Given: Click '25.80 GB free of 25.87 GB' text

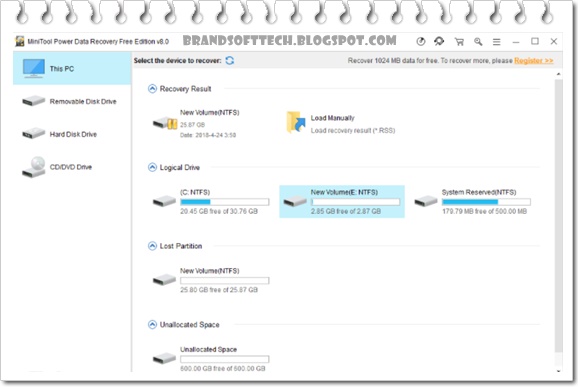Looking at the screenshot, I should [219, 290].
